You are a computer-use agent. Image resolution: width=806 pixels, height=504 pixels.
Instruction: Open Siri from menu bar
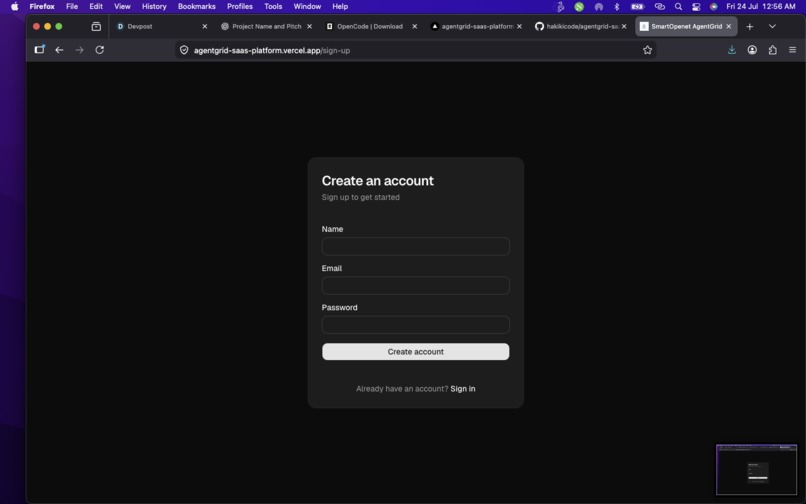[713, 6]
